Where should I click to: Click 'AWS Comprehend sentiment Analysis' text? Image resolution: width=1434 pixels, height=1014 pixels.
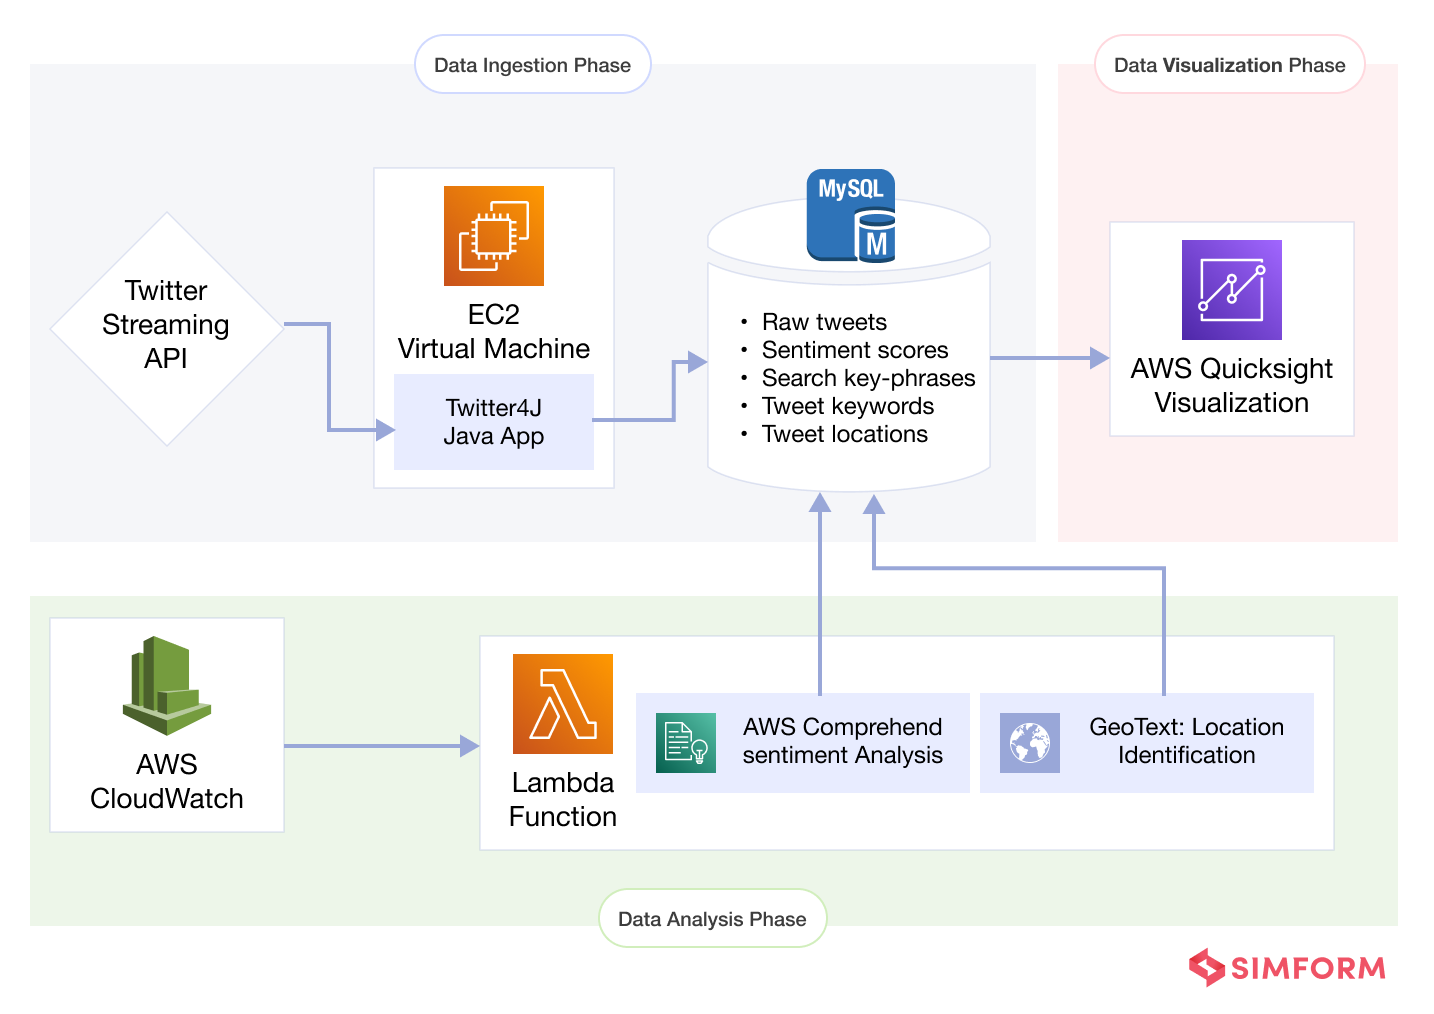coord(843,741)
